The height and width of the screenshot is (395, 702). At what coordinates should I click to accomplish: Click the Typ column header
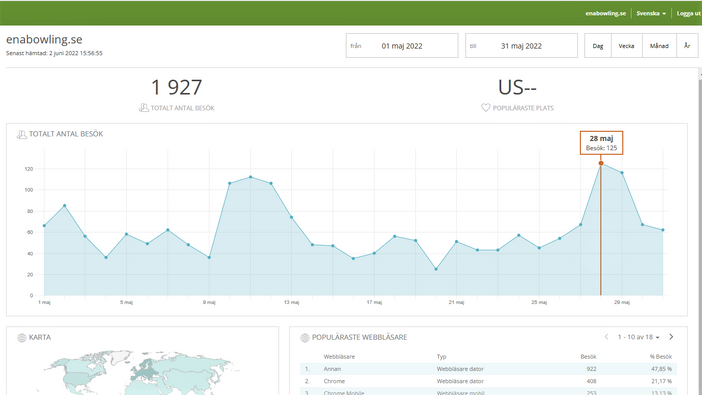click(441, 357)
